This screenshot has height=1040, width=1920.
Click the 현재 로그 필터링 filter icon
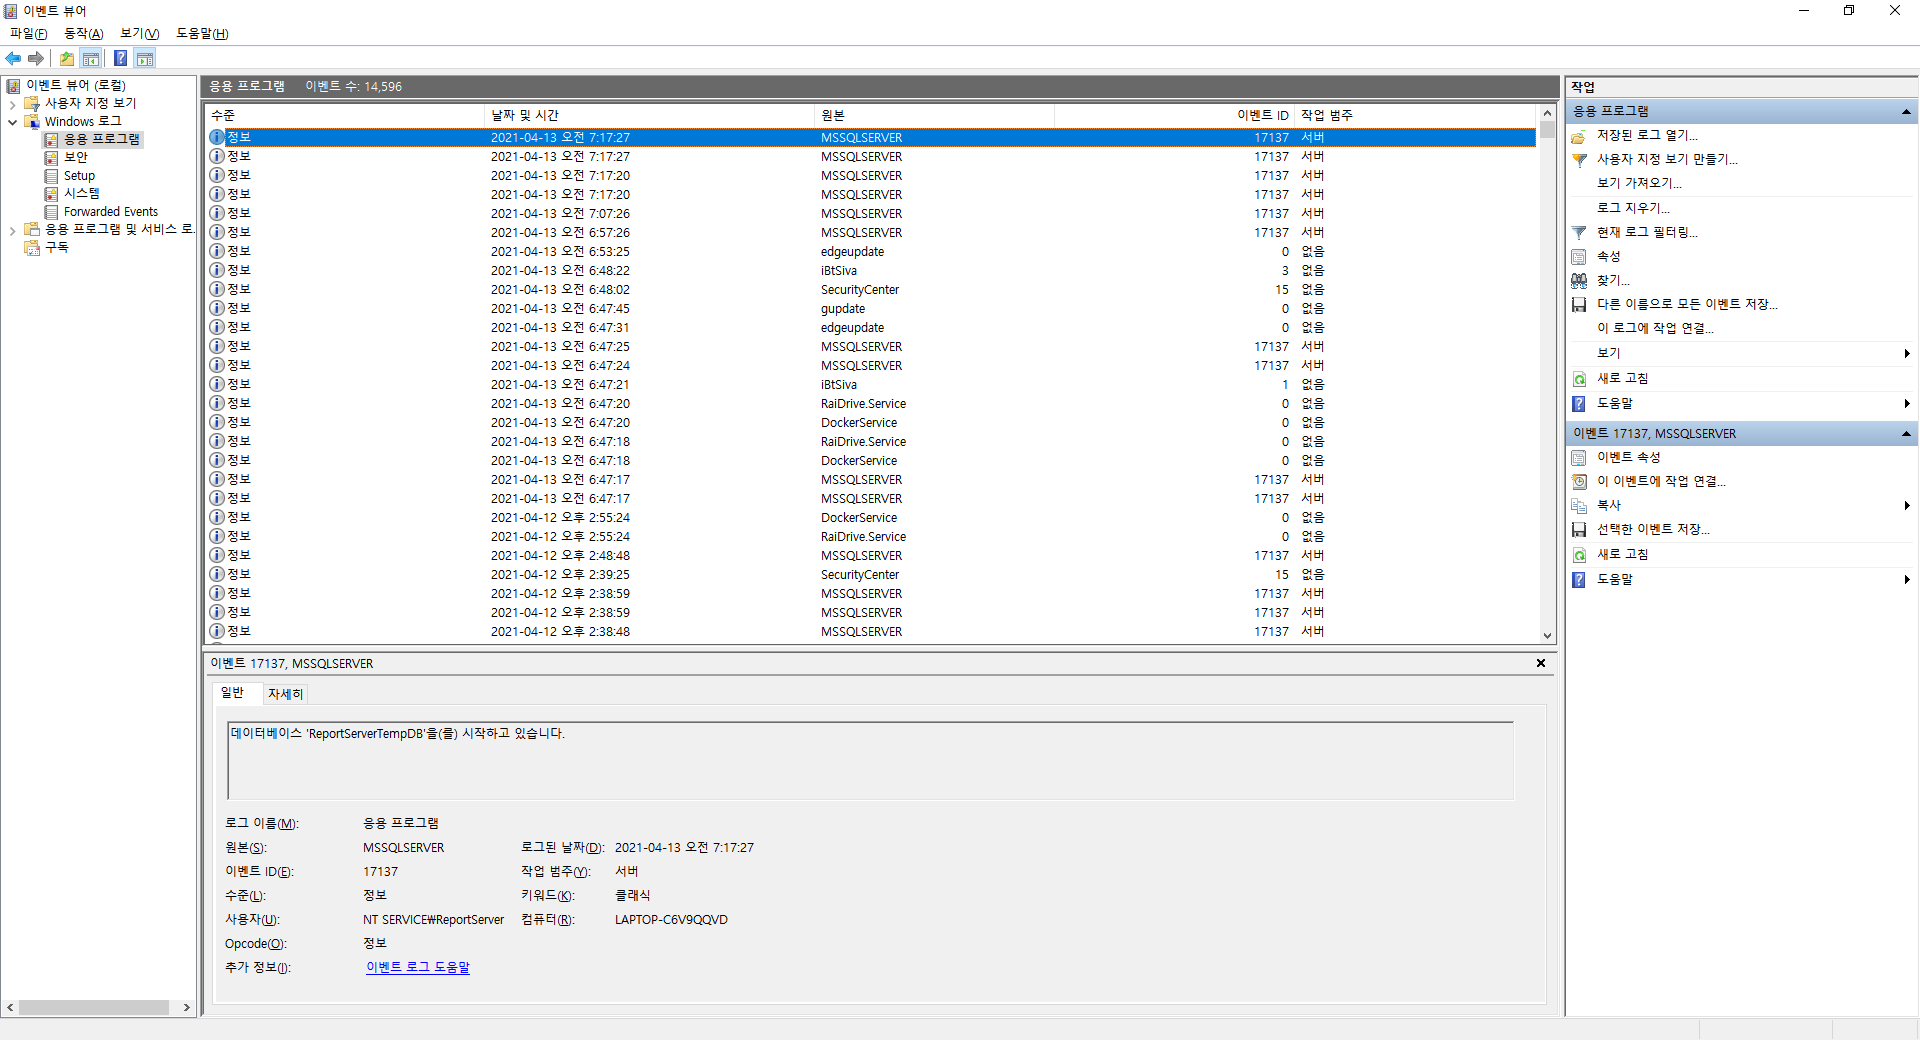(x=1579, y=233)
